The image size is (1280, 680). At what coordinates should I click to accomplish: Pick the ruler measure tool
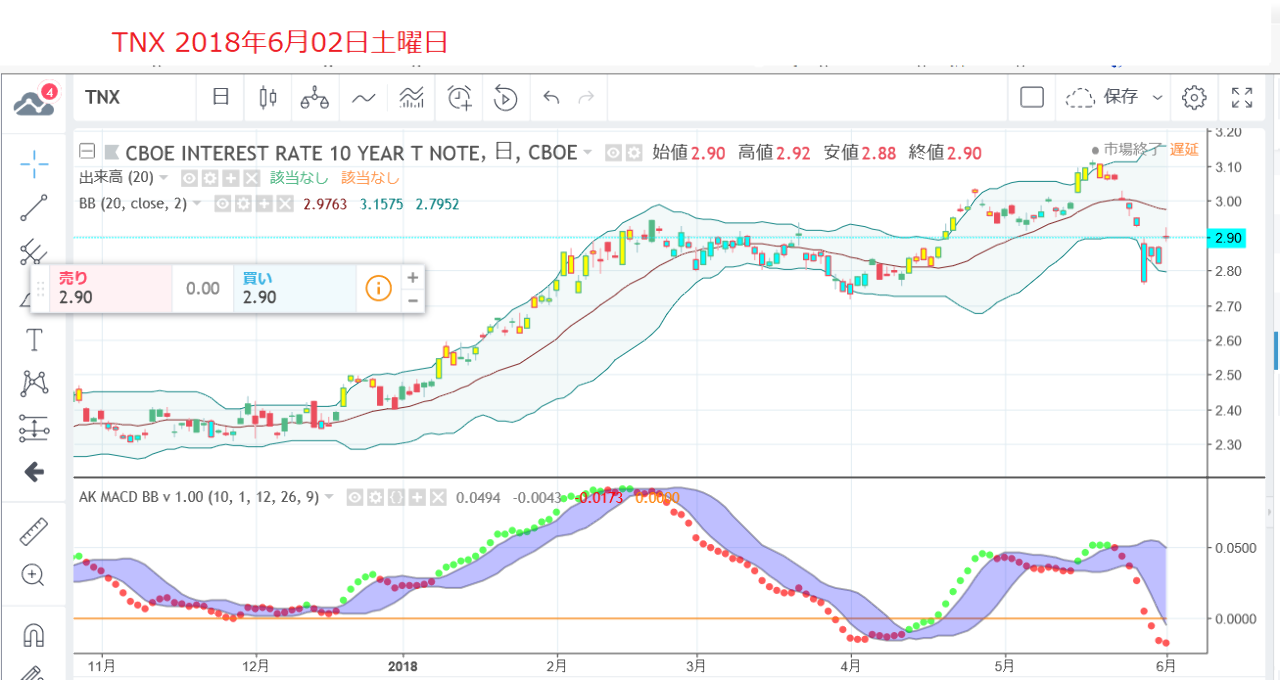coord(34,531)
